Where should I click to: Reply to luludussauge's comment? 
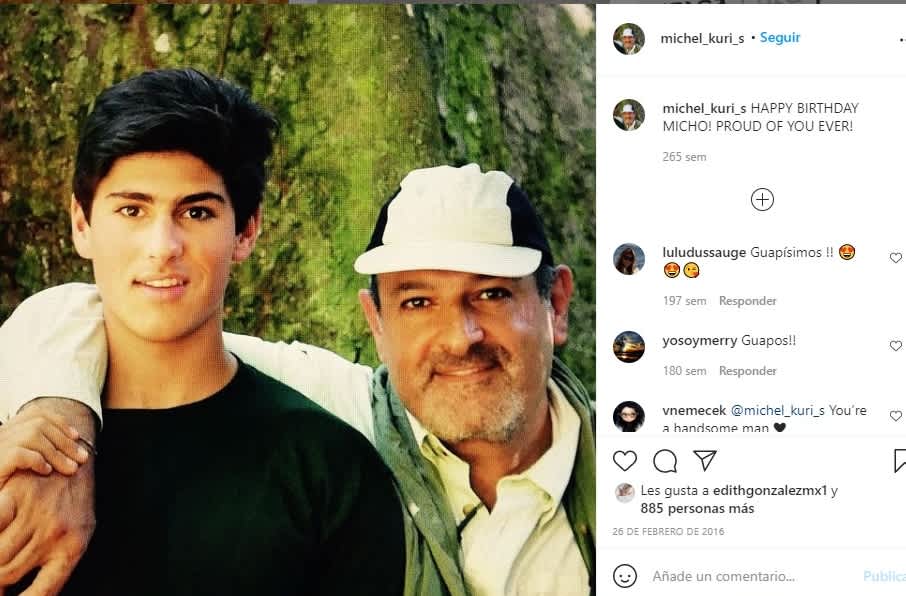click(747, 301)
